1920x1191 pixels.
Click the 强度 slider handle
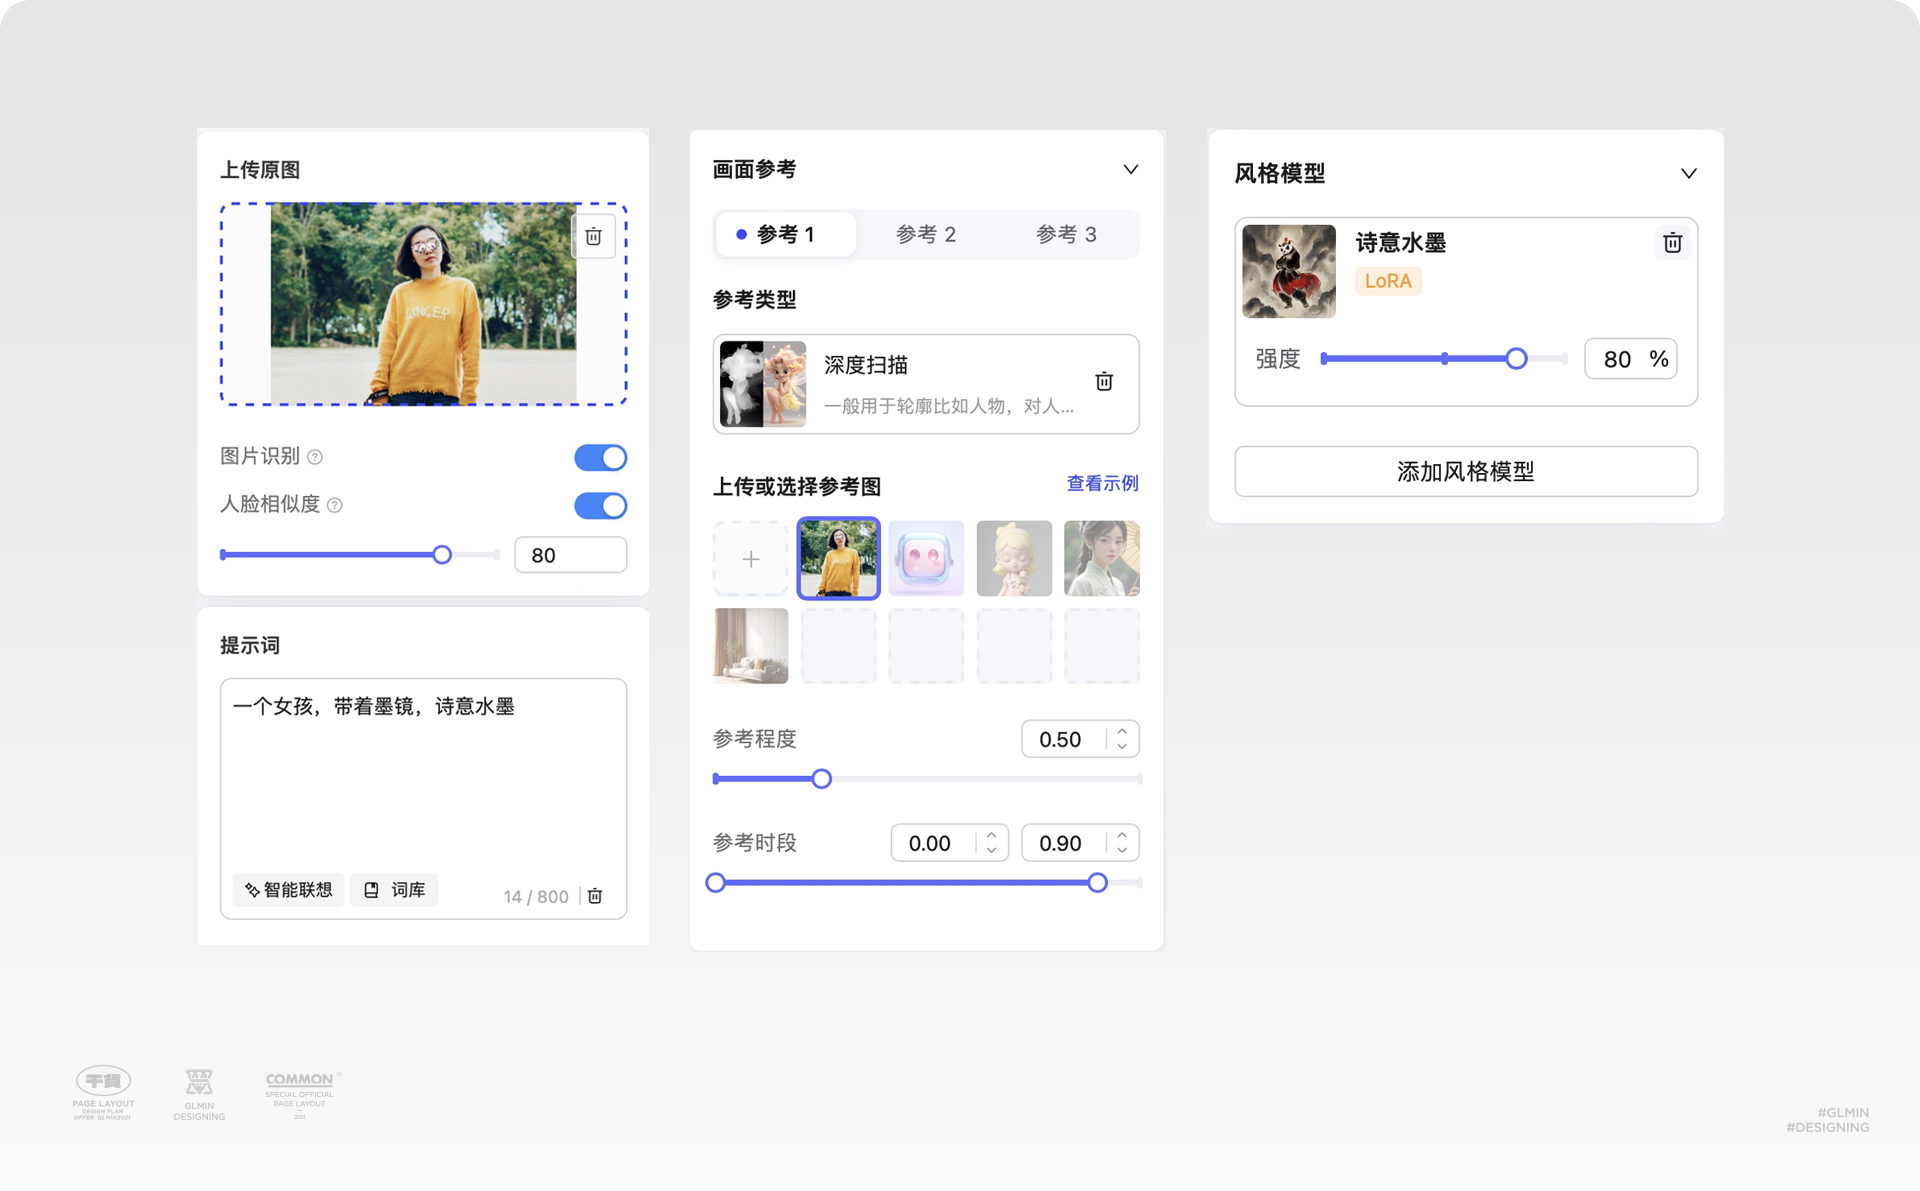click(1516, 358)
